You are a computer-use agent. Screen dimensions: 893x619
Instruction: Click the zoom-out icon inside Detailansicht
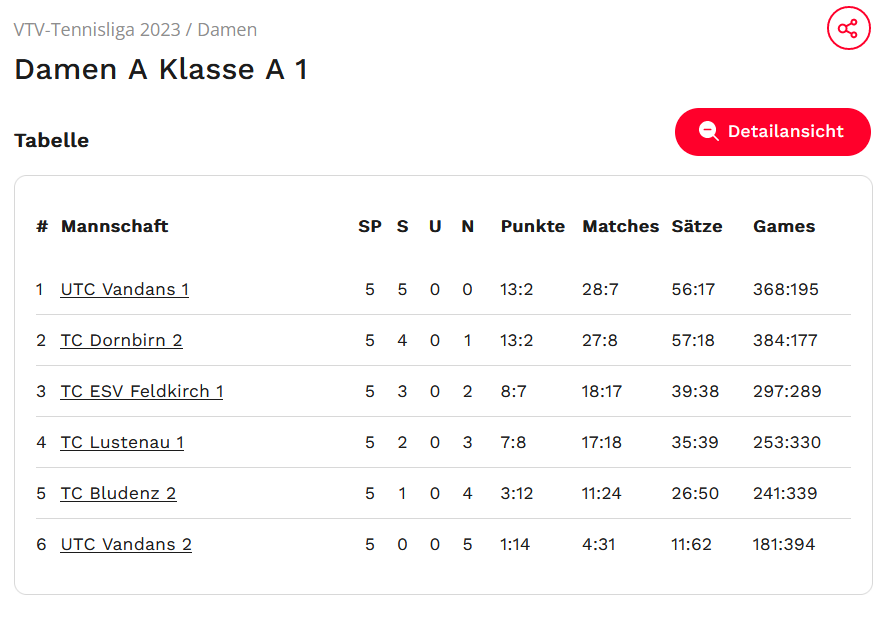point(709,132)
